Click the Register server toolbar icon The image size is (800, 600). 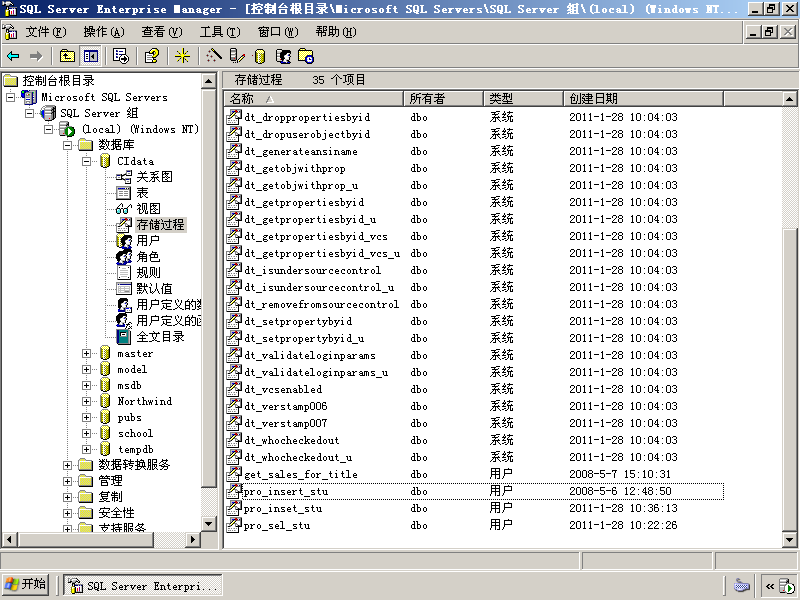[236, 56]
